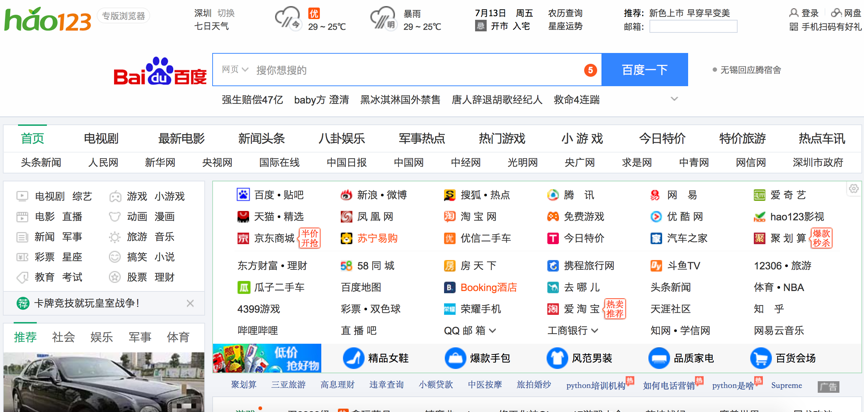Open the 七日天气 forecast link
The image size is (864, 412).
(212, 26)
